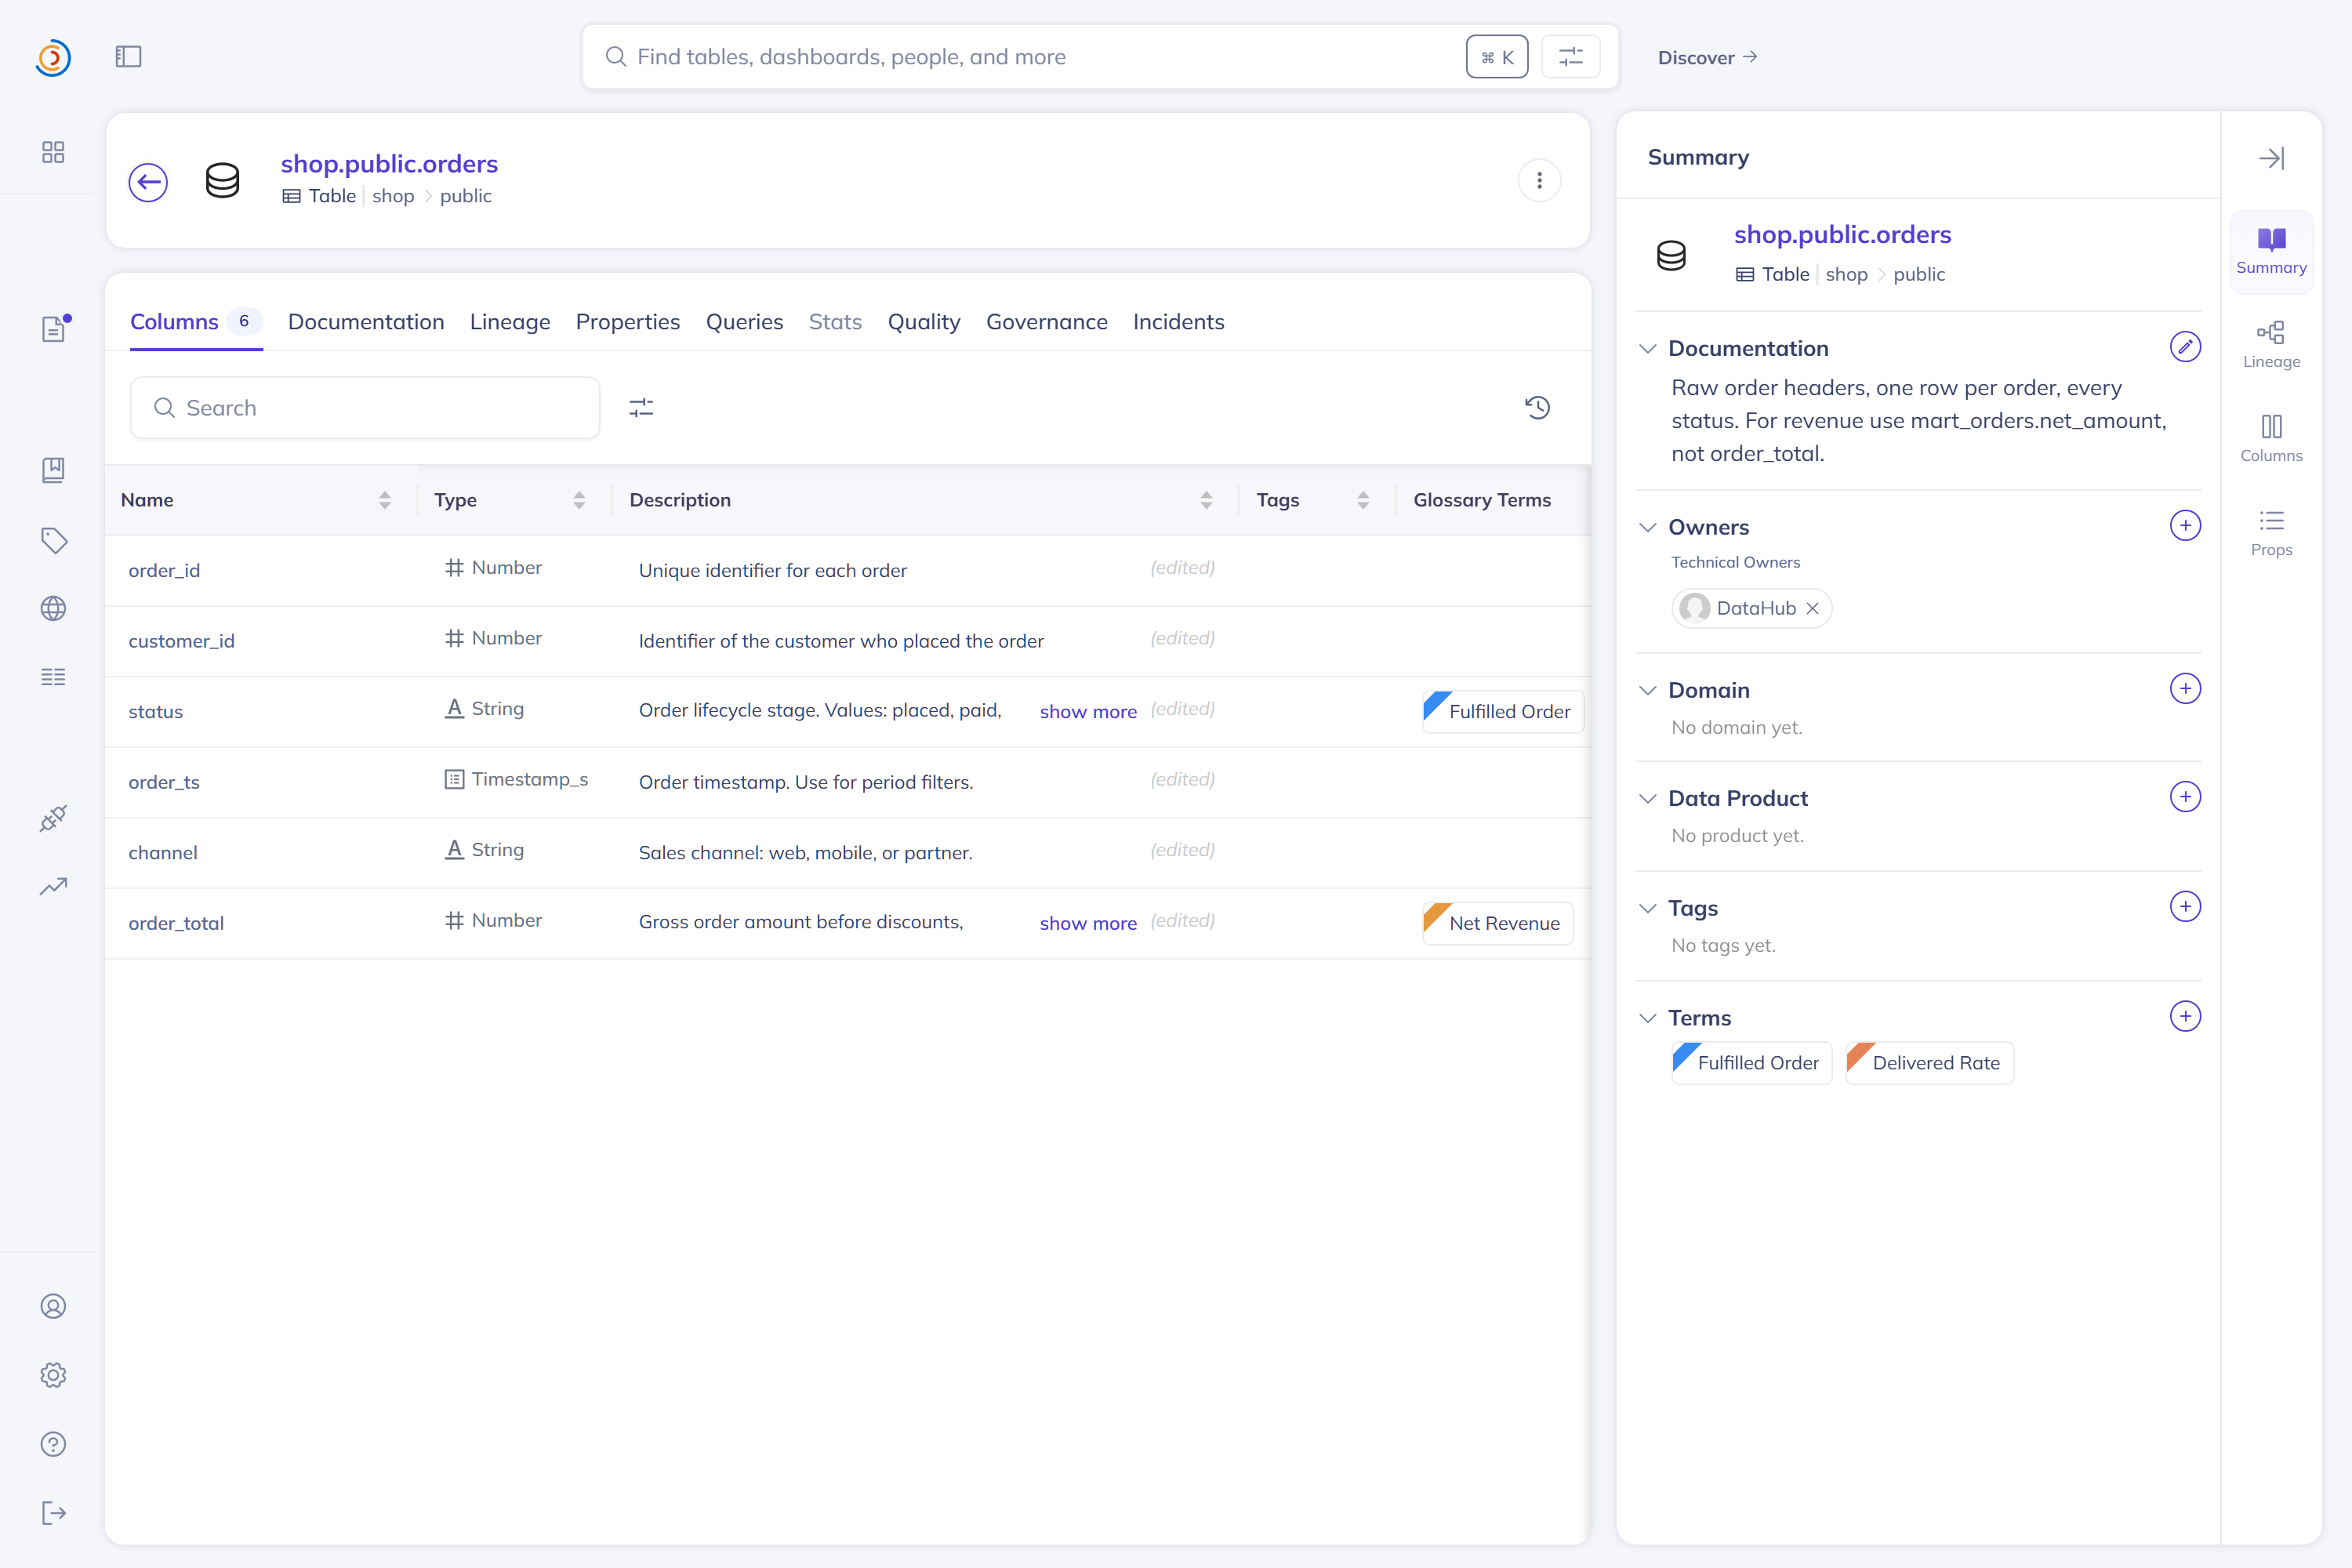The height and width of the screenshot is (1568, 2352).
Task: Click the public breadcrumb in the header
Action: [x=466, y=196]
